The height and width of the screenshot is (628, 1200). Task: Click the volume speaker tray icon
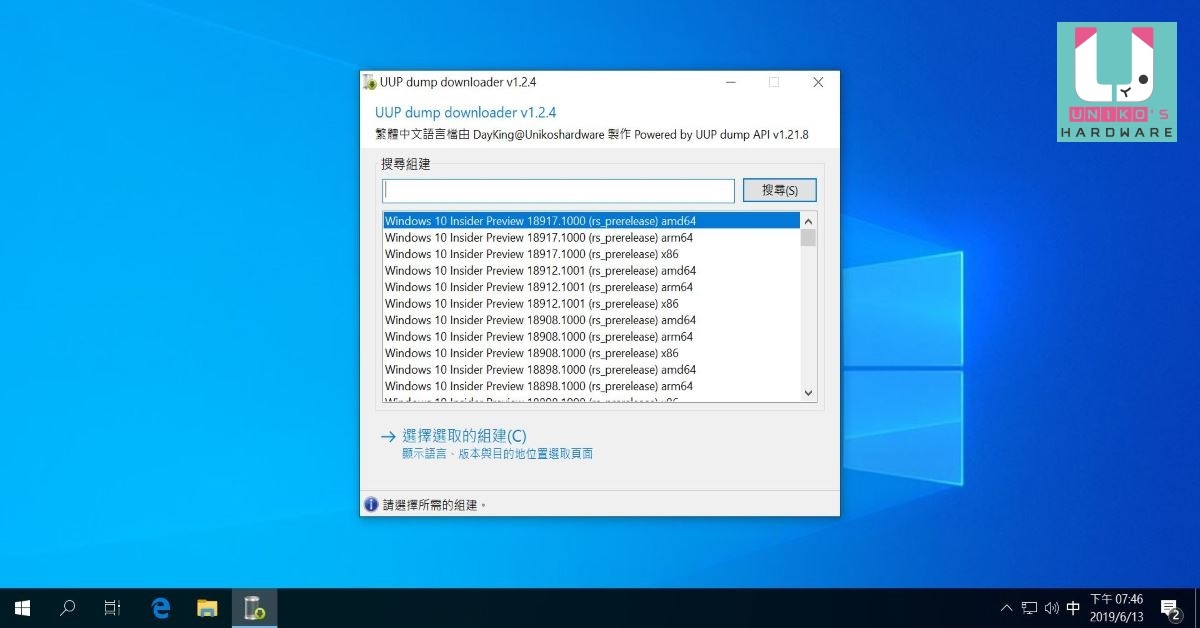(1051, 608)
